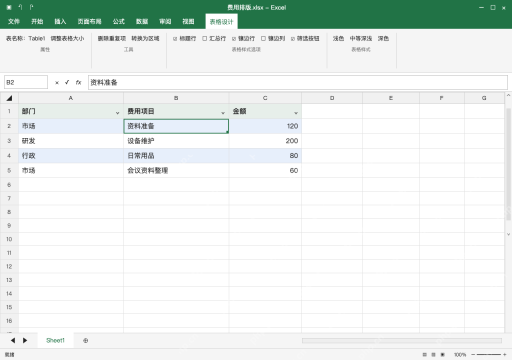The height and width of the screenshot is (360, 512).
Task: Switch to Normal view icon in status bar
Action: (x=424, y=355)
